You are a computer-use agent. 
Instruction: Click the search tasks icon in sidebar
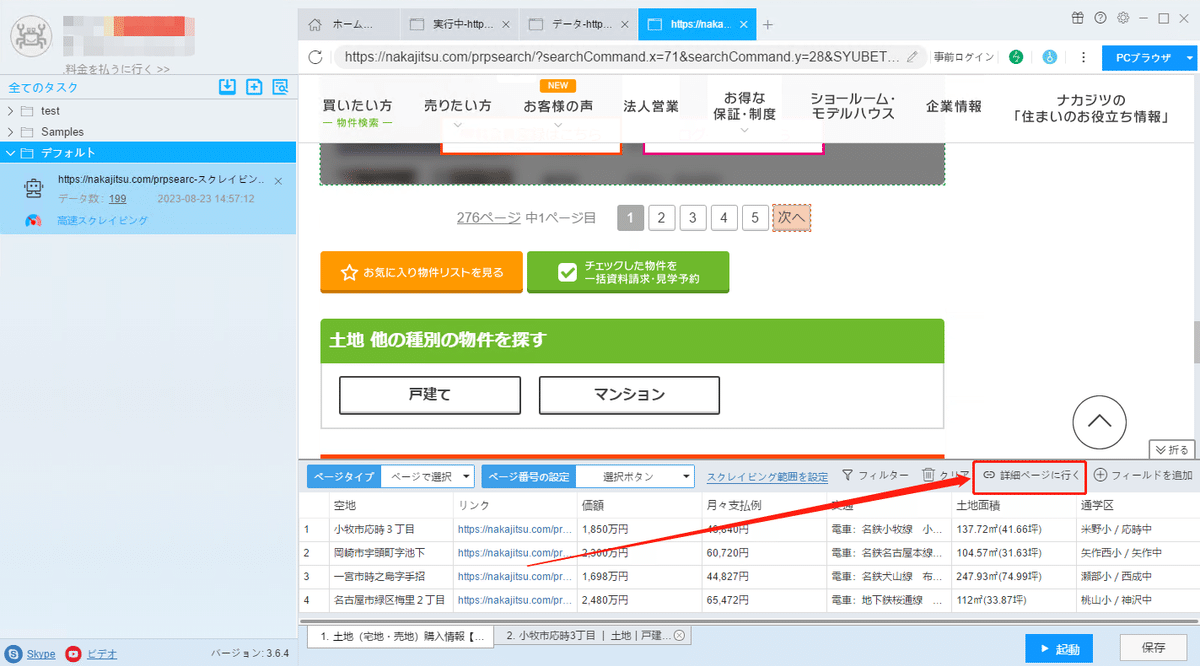pyautogui.click(x=280, y=87)
